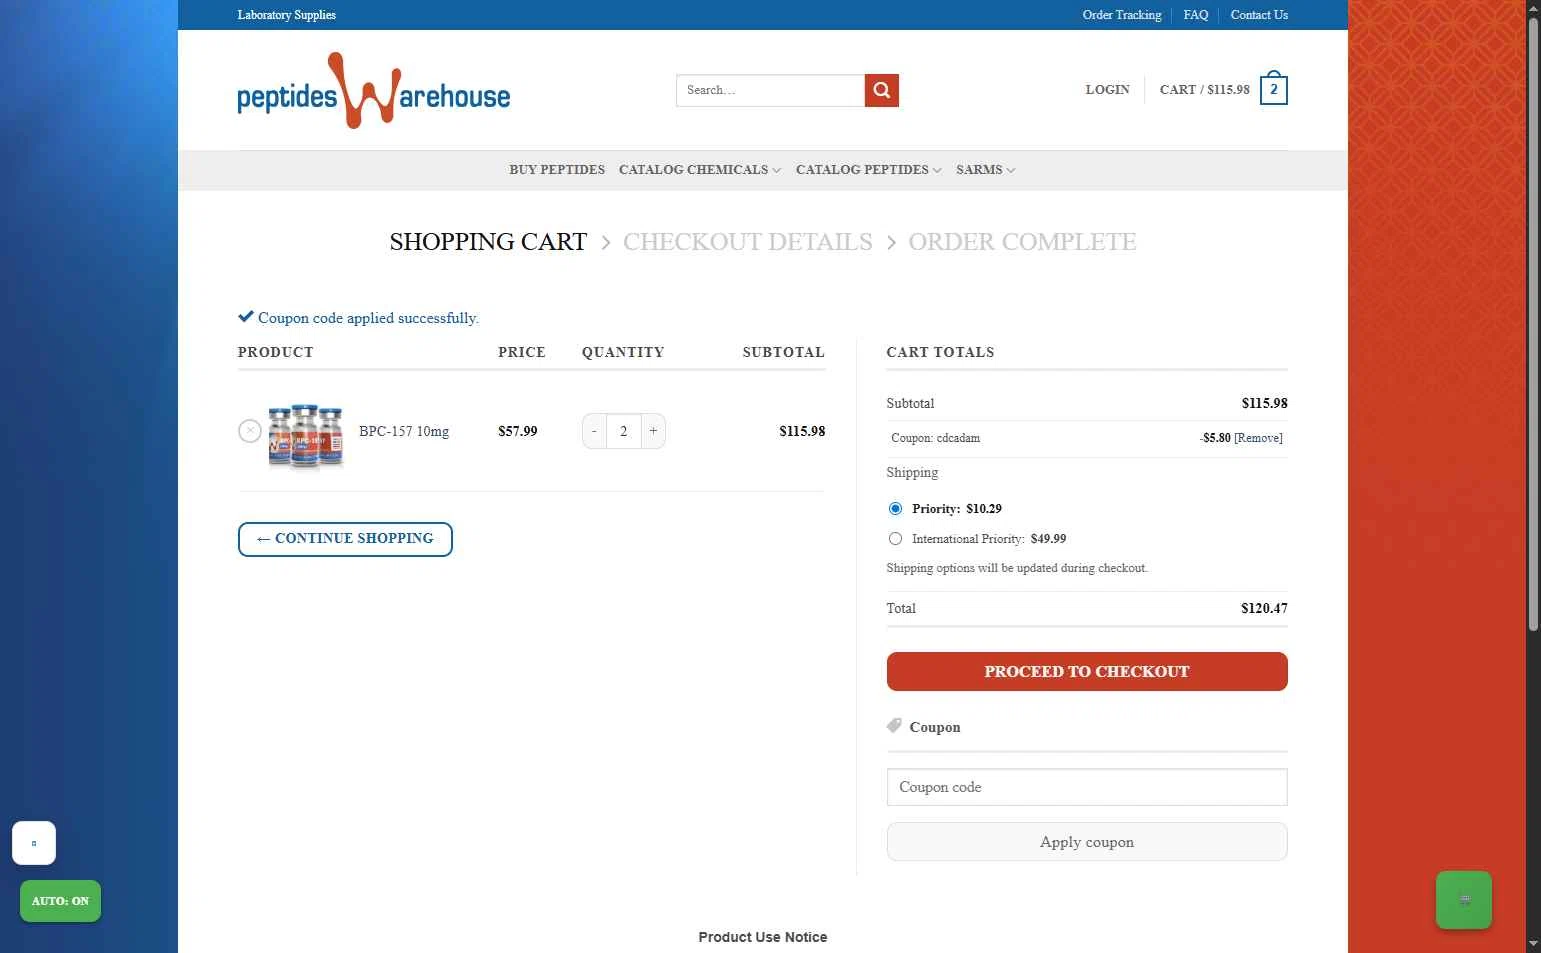Click the LOGIN link

tap(1107, 90)
